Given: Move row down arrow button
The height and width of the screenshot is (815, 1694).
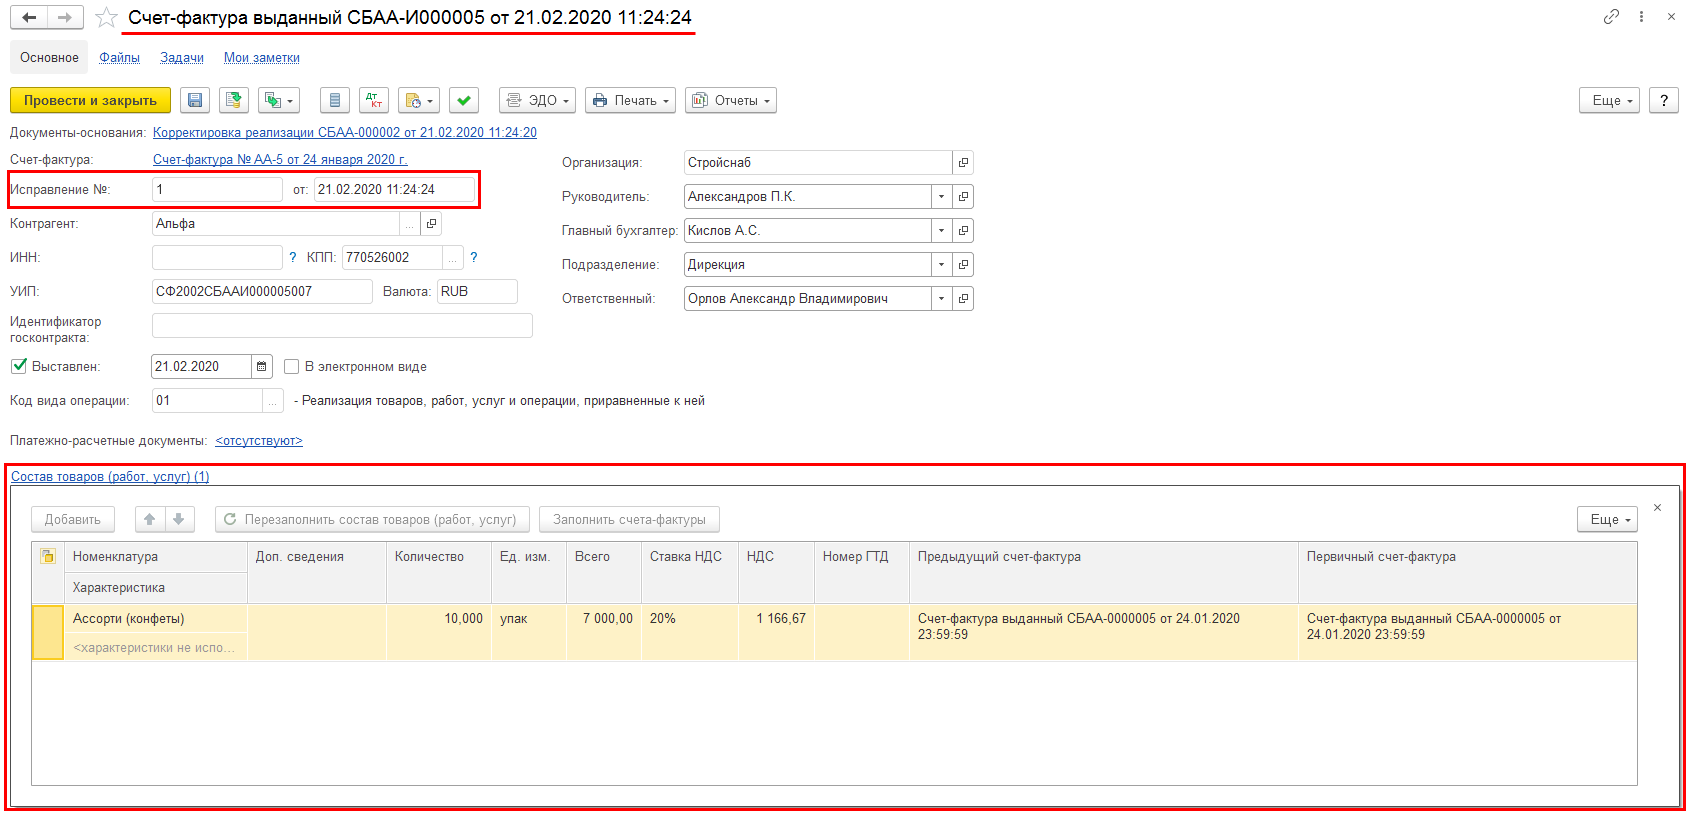Looking at the screenshot, I should pos(178,519).
